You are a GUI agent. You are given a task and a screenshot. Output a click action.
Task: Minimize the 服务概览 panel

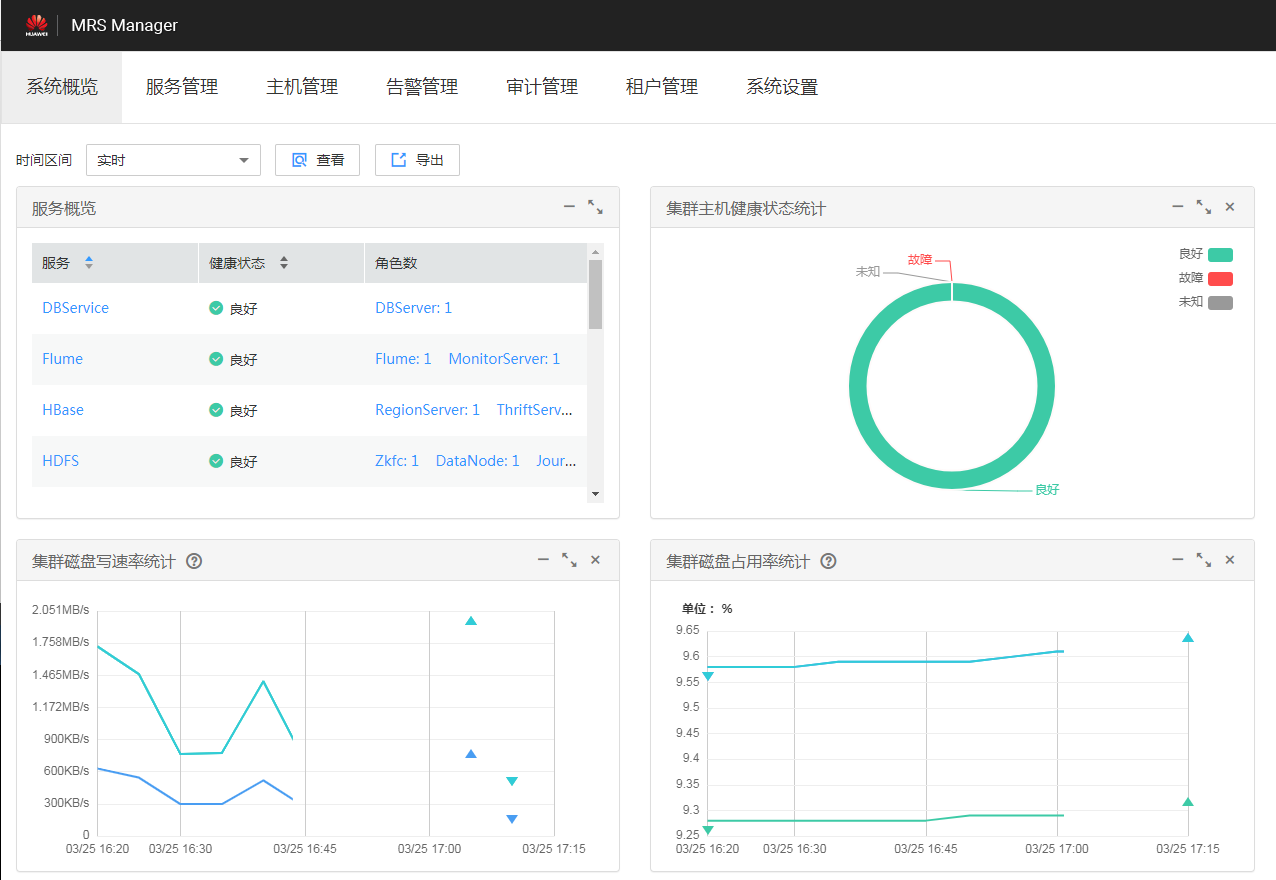pyautogui.click(x=569, y=207)
